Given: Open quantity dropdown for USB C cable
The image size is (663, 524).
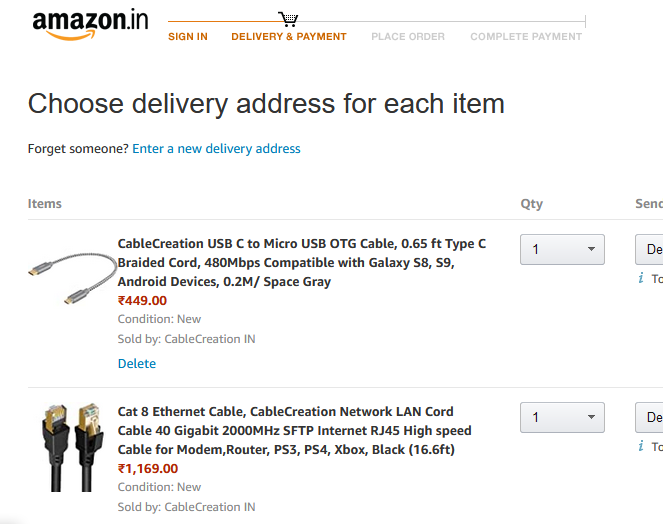Looking at the screenshot, I should tap(562, 250).
